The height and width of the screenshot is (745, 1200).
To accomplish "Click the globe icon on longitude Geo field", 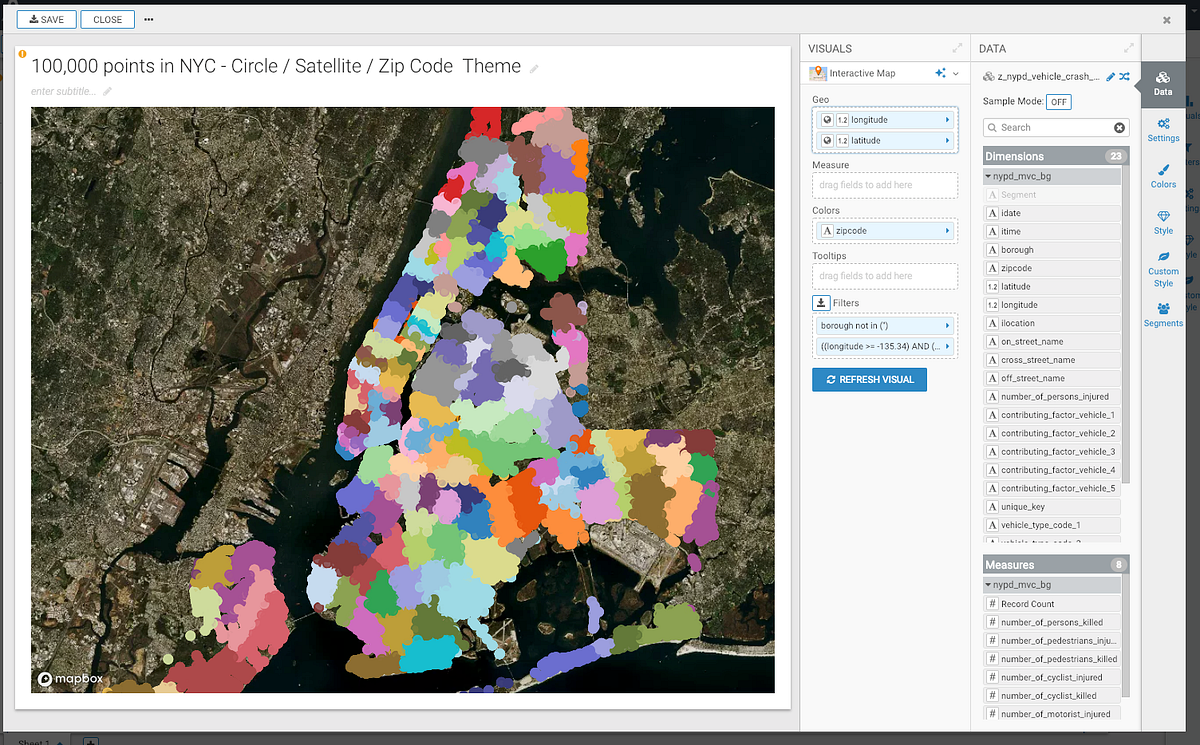I will pyautogui.click(x=827, y=120).
